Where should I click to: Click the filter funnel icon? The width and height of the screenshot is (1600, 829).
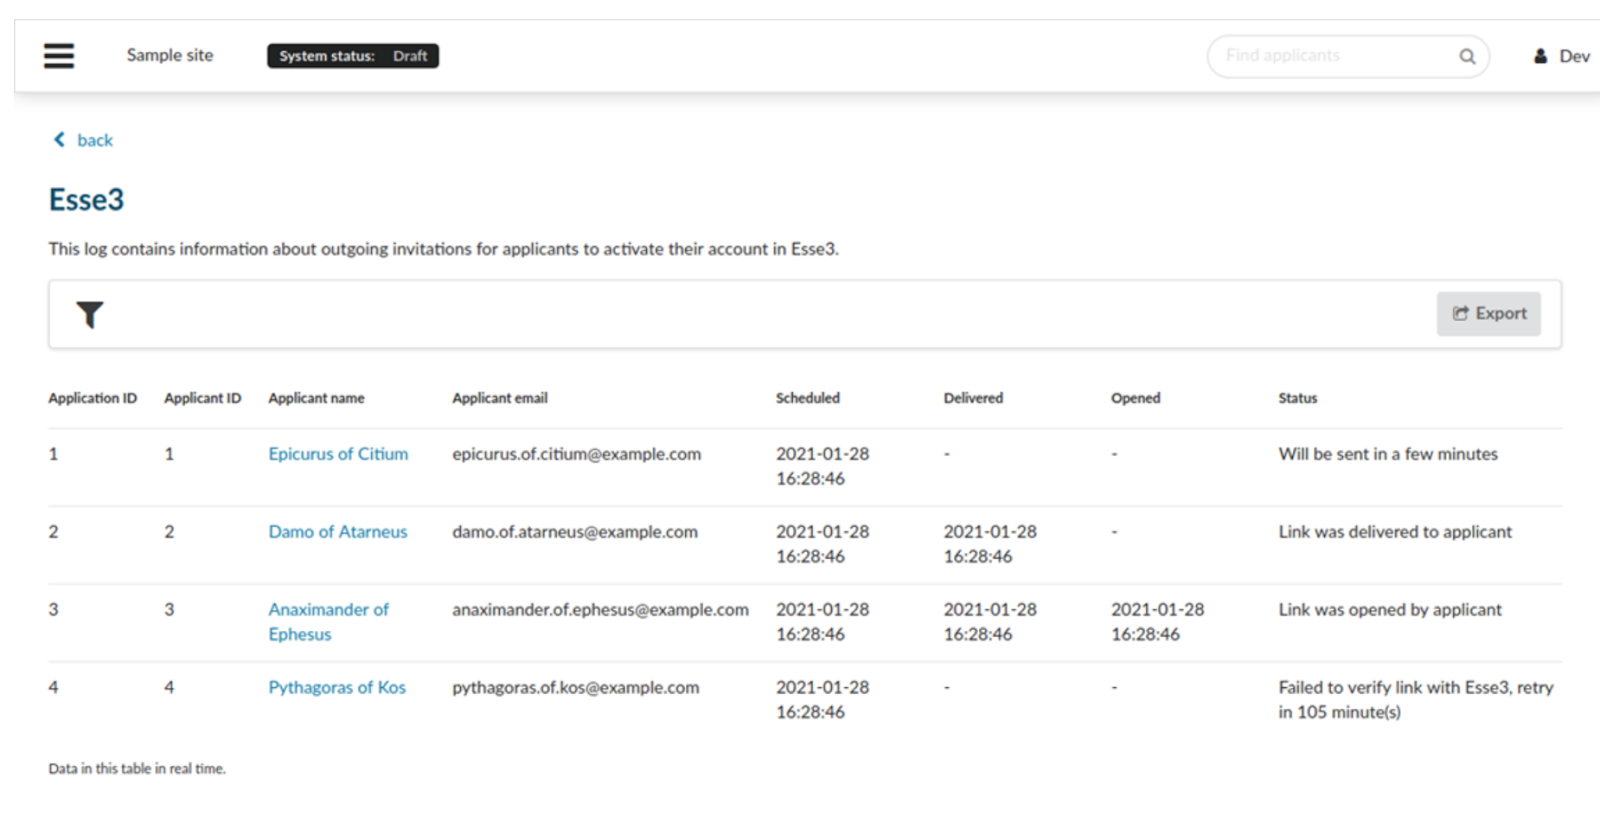(90, 315)
